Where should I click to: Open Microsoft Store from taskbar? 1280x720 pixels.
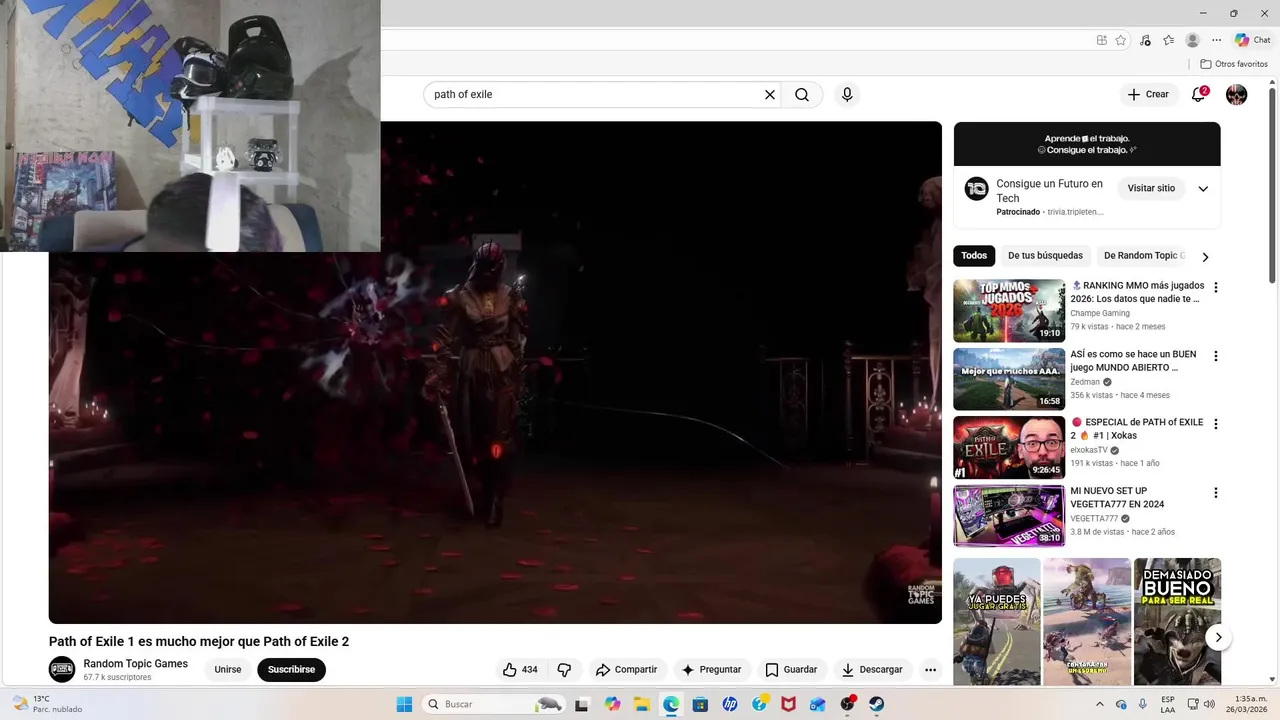click(x=700, y=704)
